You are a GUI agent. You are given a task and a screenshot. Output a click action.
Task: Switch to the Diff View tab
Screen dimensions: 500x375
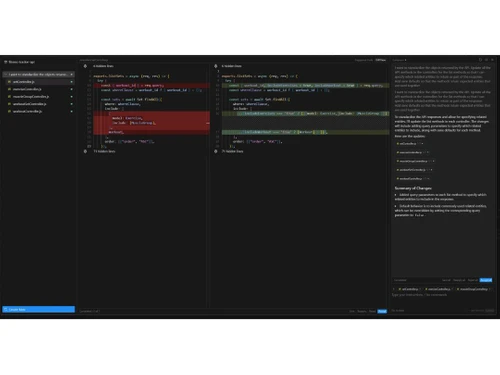click(x=380, y=60)
